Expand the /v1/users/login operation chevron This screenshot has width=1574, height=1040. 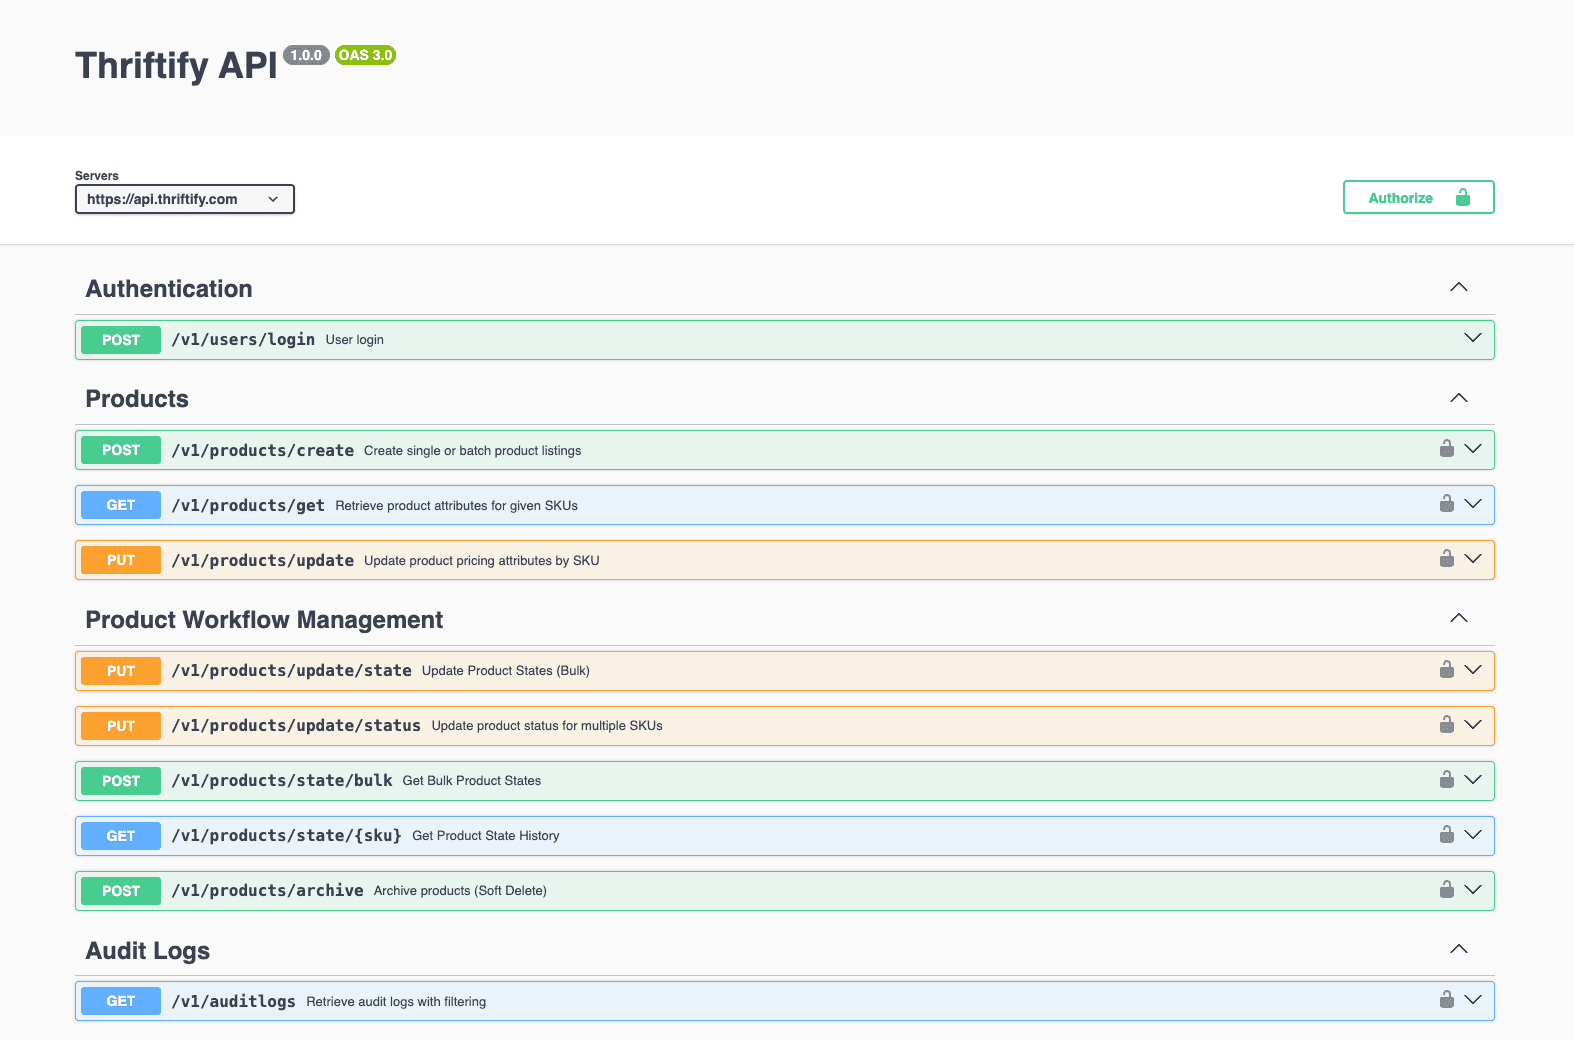pyautogui.click(x=1473, y=338)
